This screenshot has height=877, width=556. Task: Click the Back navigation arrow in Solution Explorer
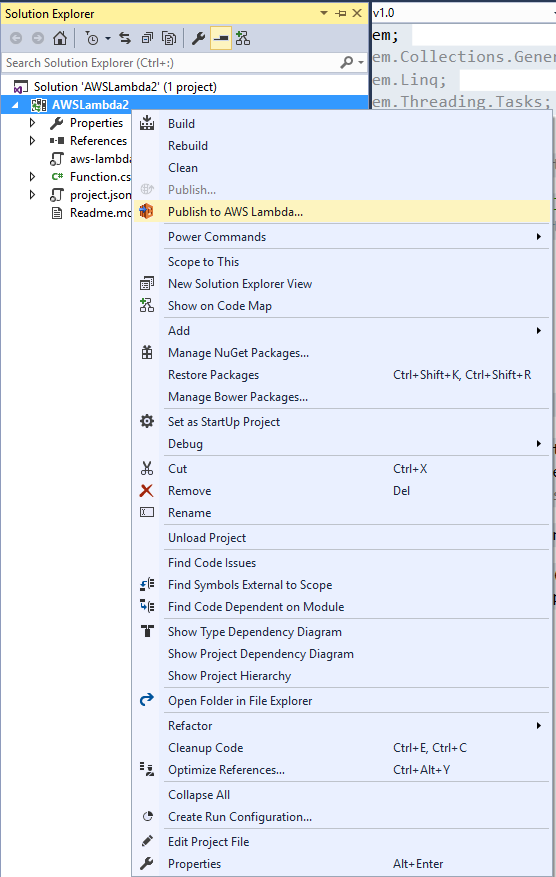pos(16,38)
